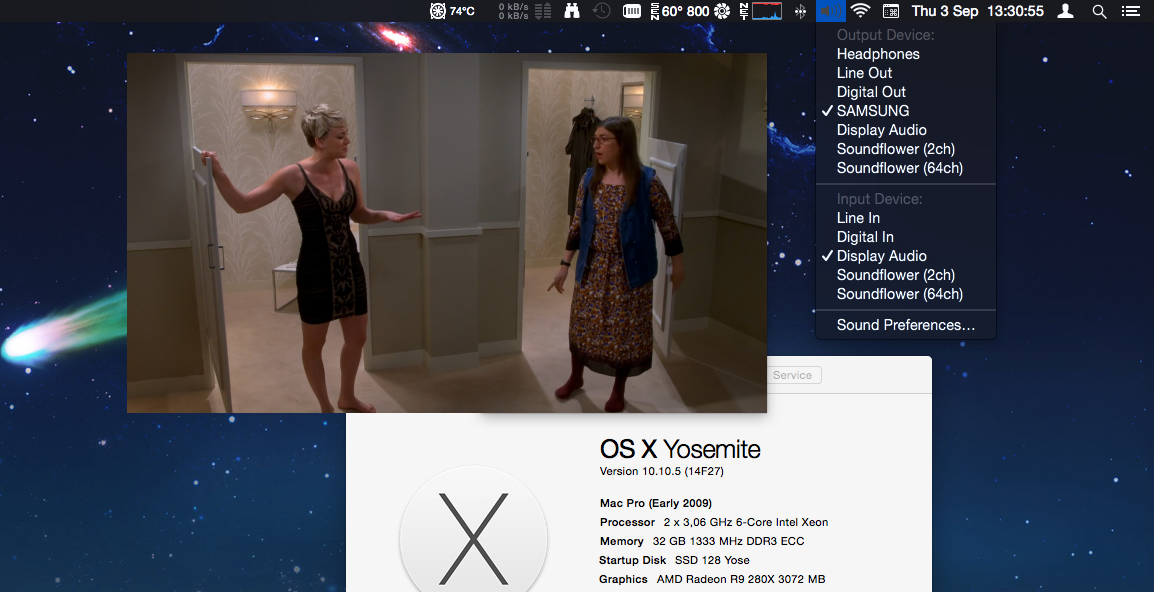Click the OS X Yosemite X logo
Viewport: 1154px width, 592px height.
[473, 529]
